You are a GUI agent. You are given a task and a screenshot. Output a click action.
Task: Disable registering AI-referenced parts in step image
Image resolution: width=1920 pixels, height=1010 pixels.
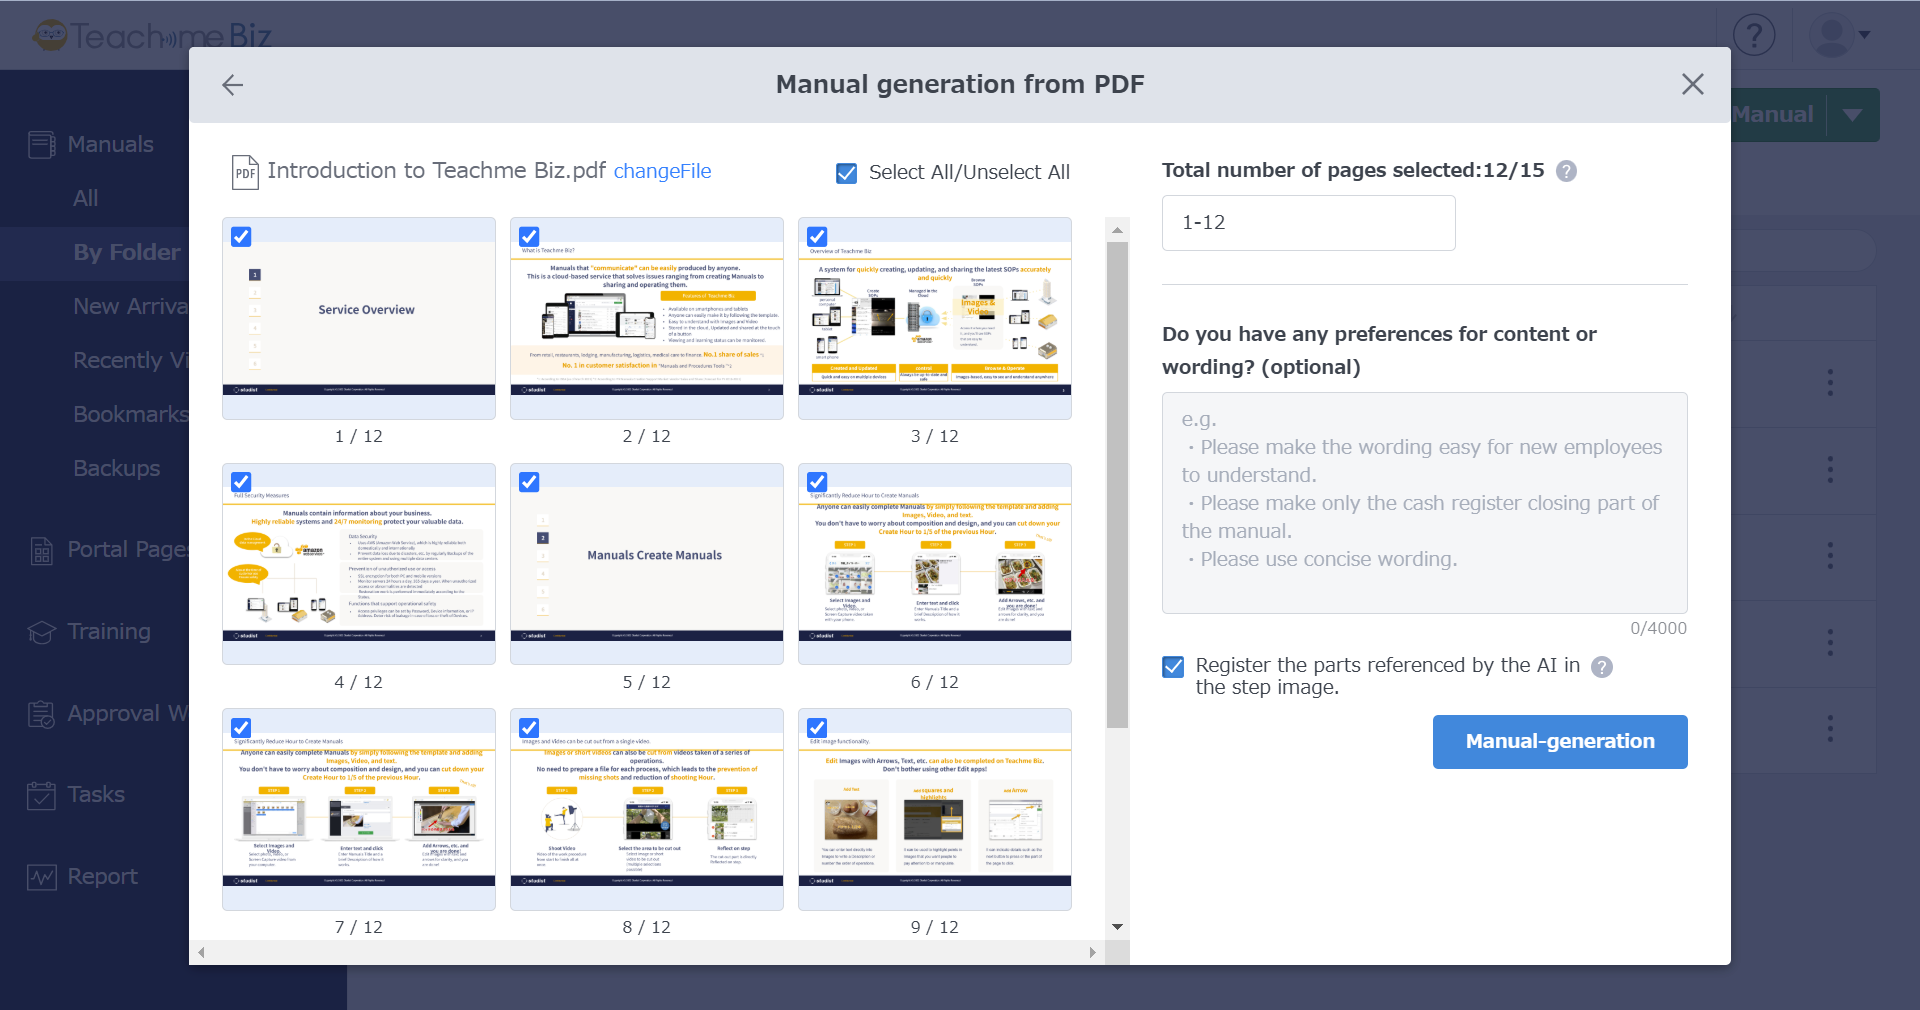point(1172,667)
